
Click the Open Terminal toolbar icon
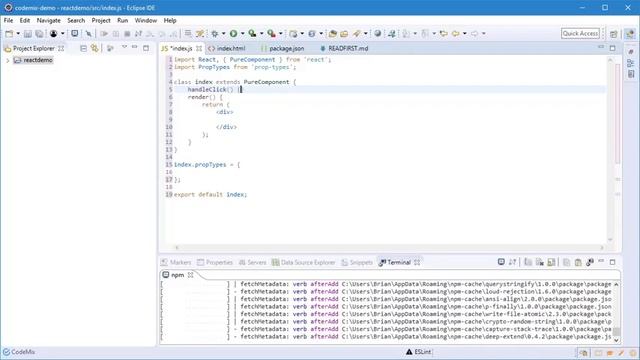pyautogui.click(x=75, y=33)
